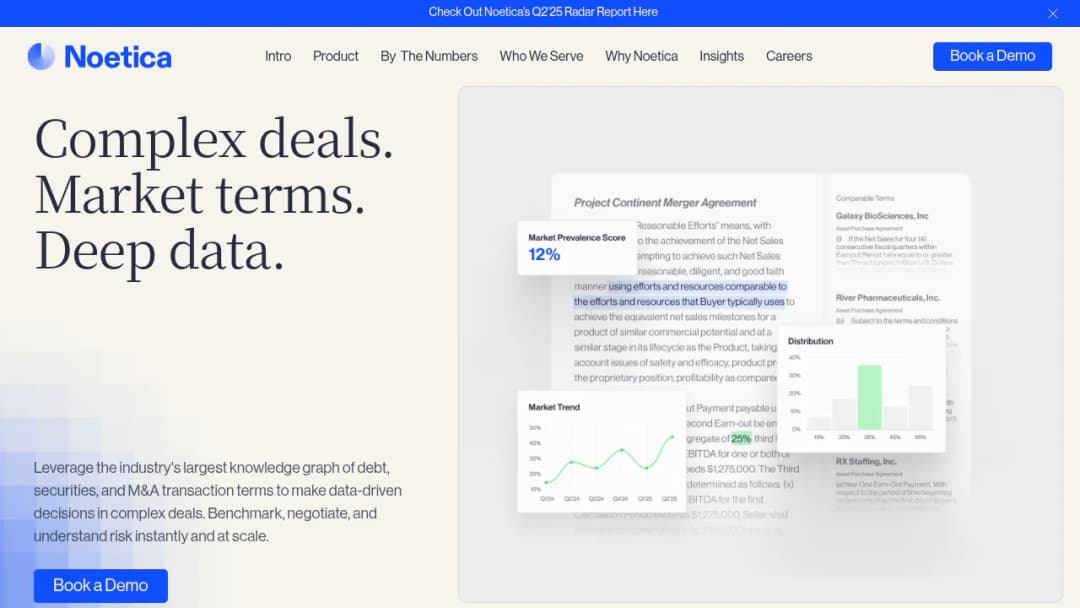
Task: Click the Distribution bar chart card
Action: [861, 389]
